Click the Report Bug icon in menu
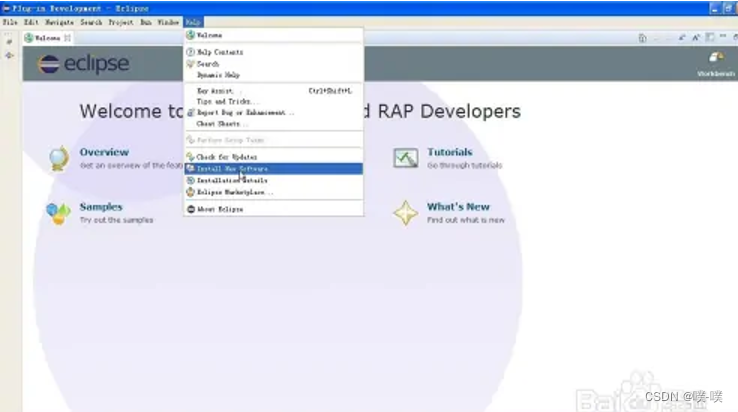Image resolution: width=738 pixels, height=412 pixels. [x=191, y=113]
